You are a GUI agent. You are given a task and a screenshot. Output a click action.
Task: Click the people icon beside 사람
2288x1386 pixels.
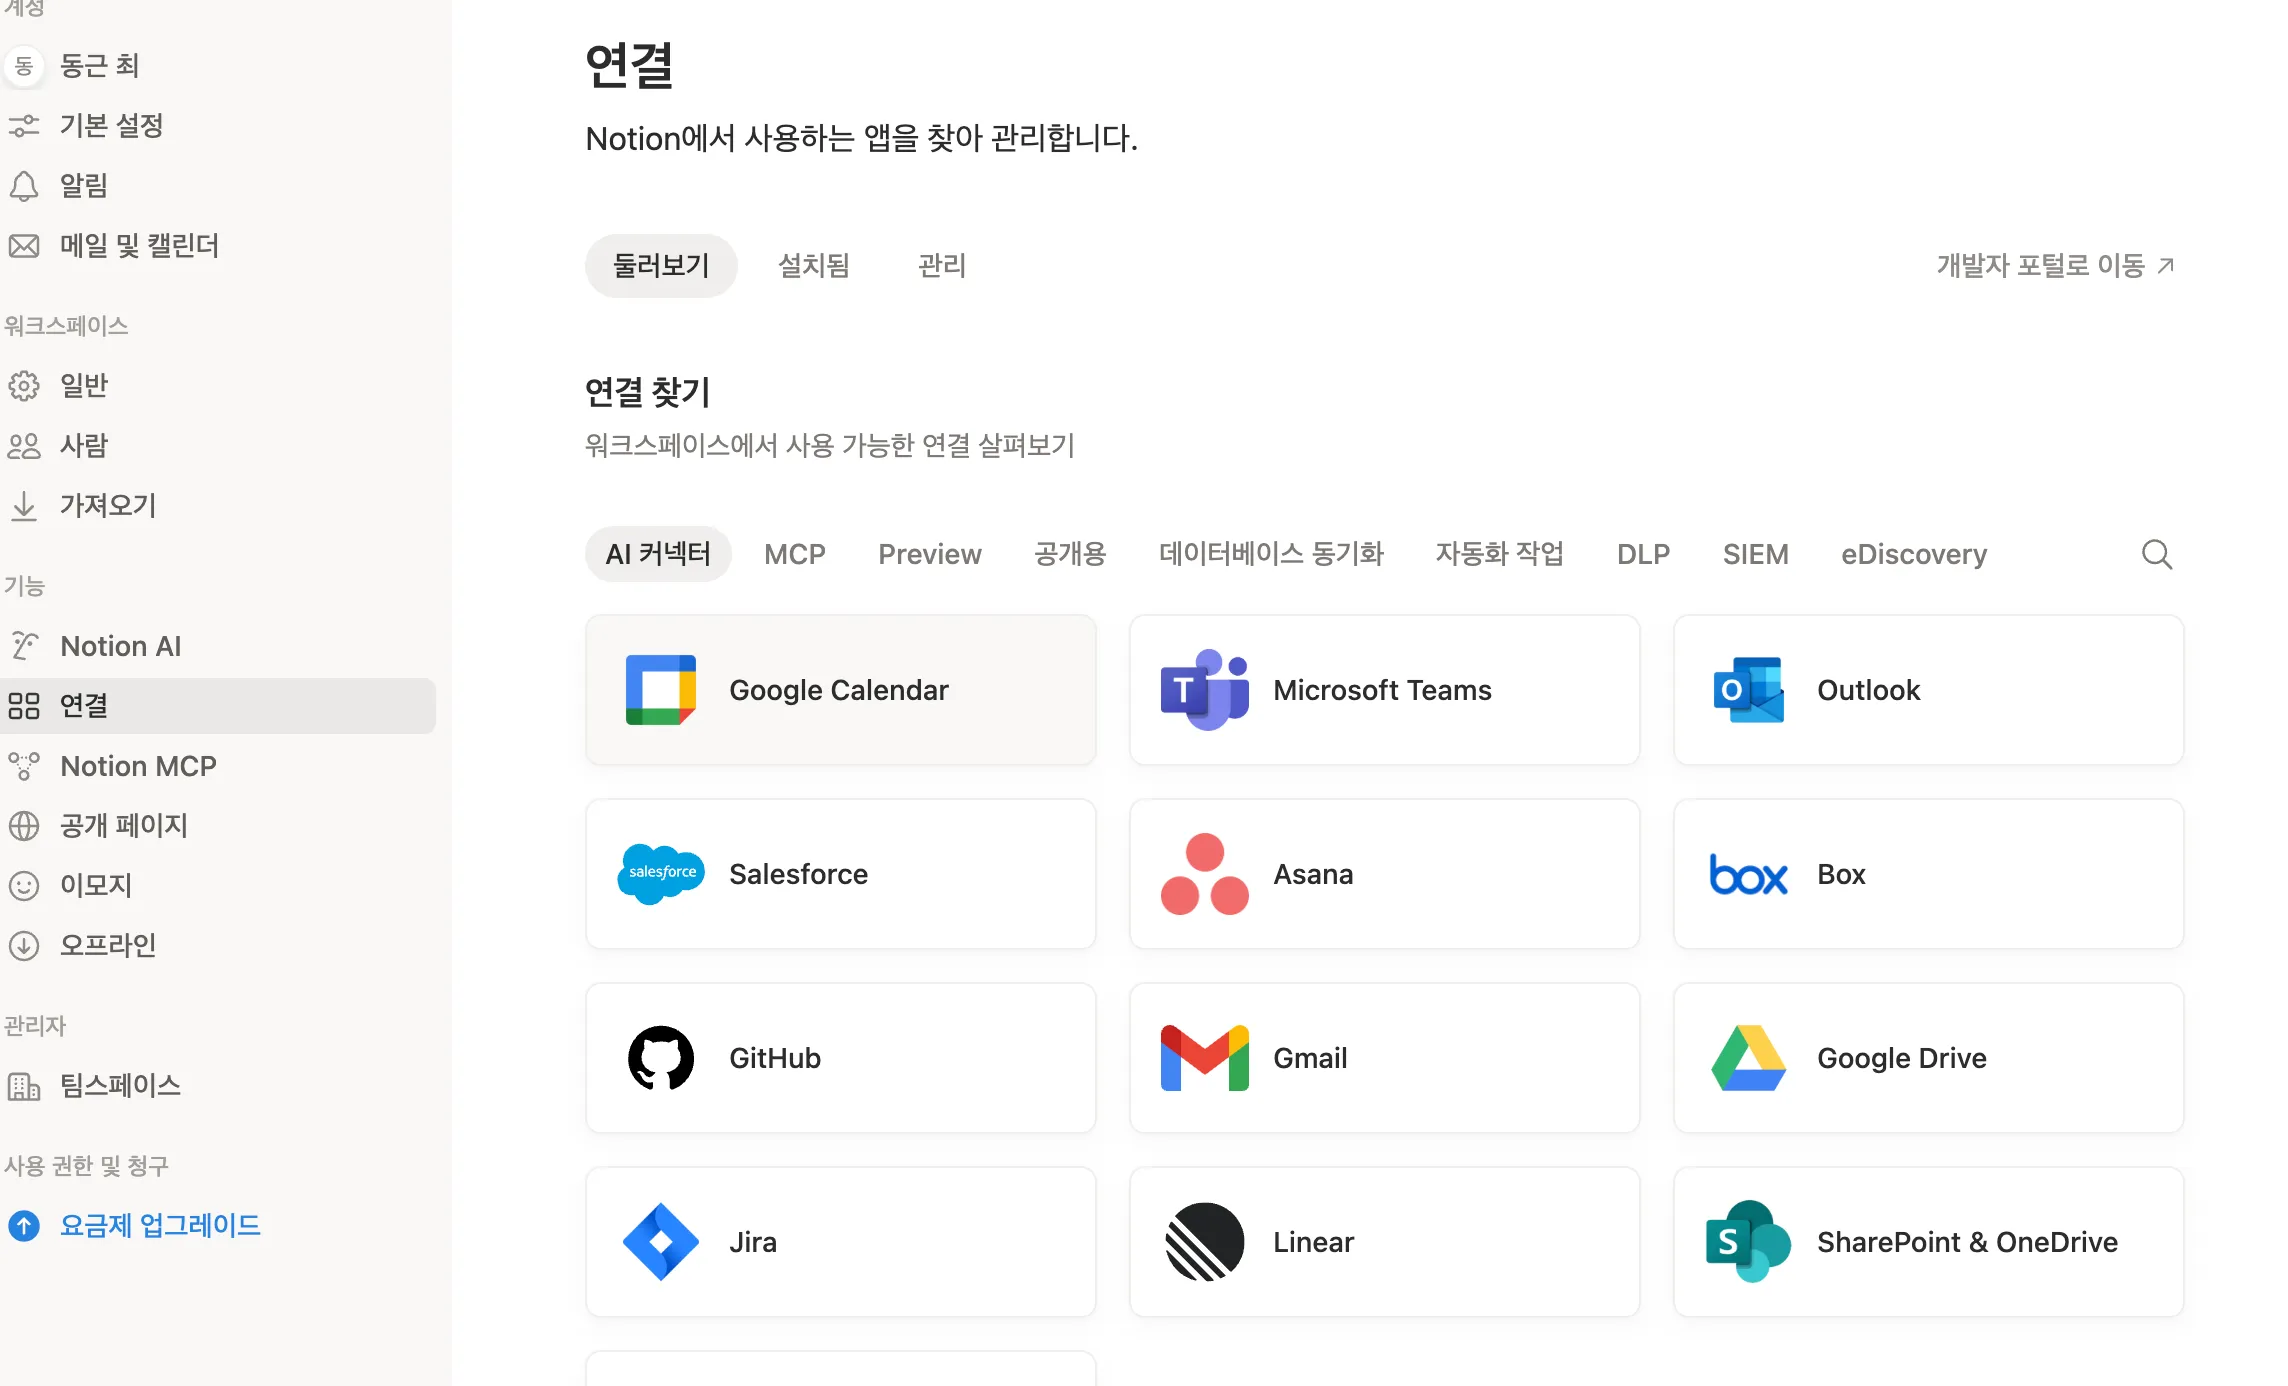[24, 446]
